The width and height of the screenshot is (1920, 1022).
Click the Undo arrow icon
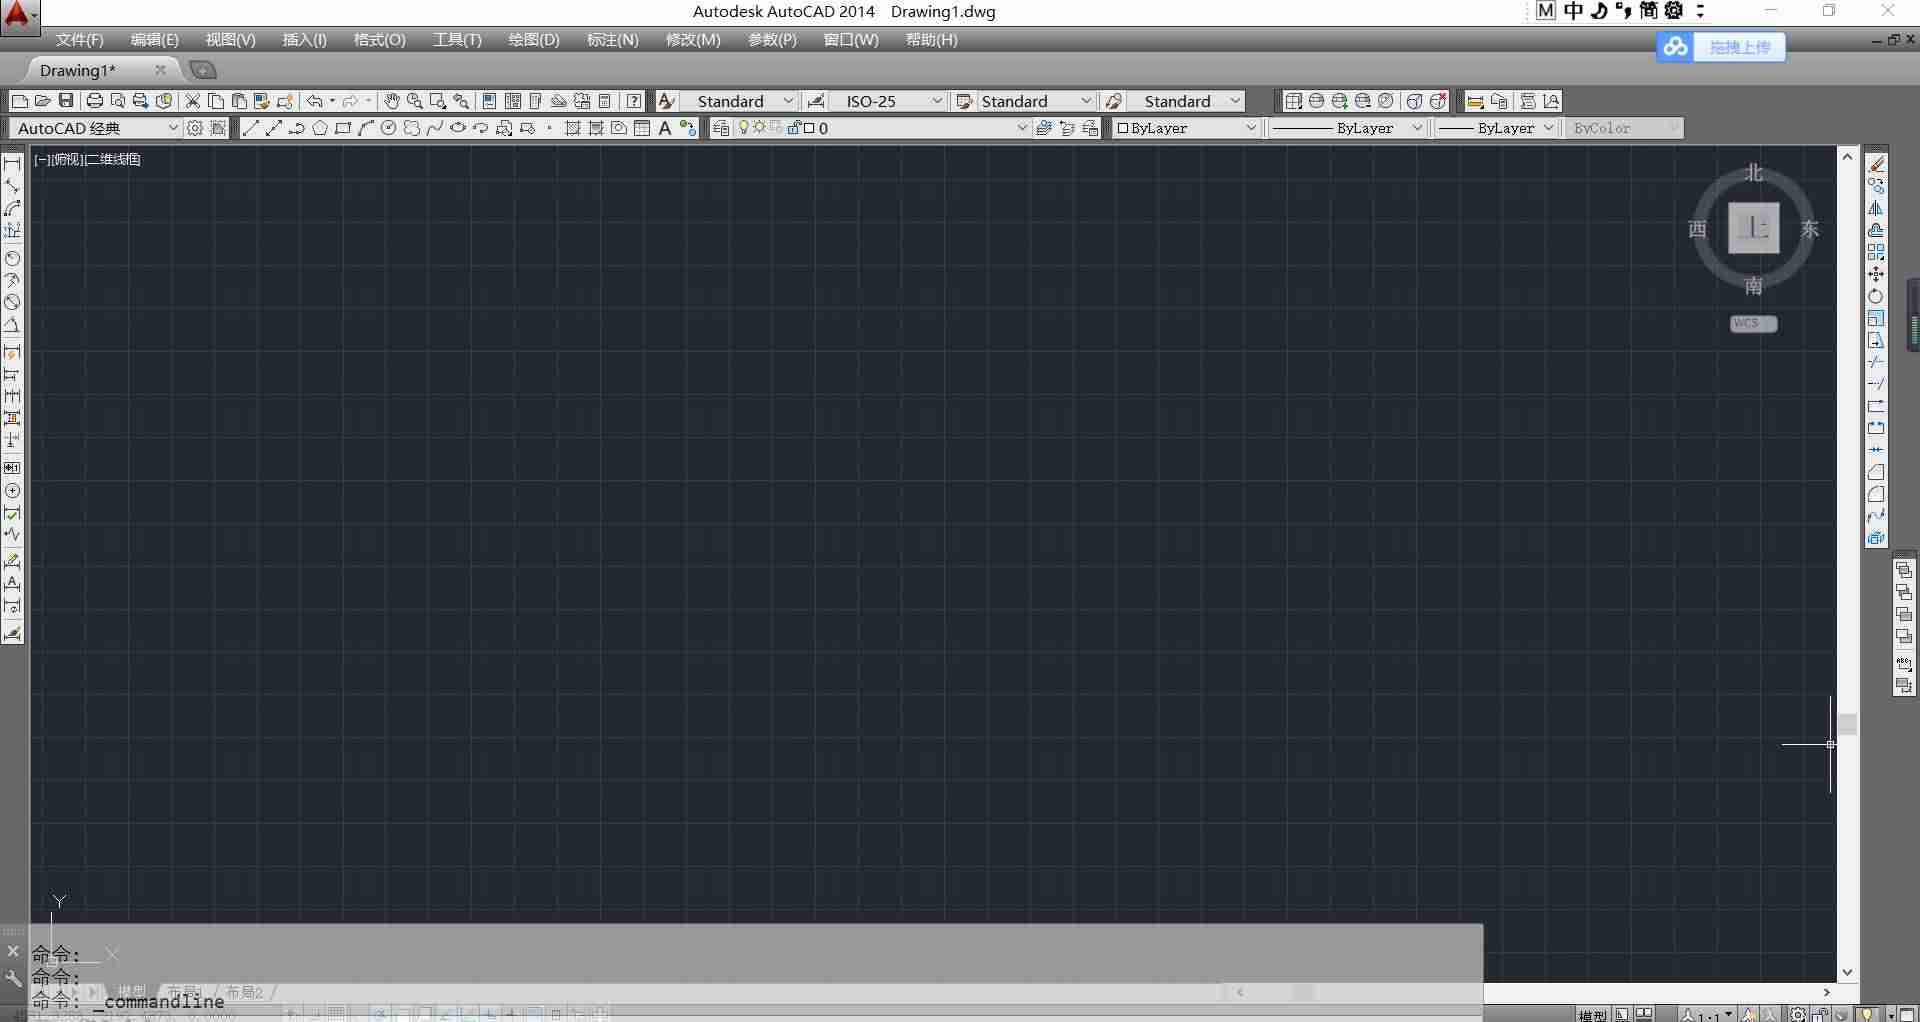(x=314, y=101)
